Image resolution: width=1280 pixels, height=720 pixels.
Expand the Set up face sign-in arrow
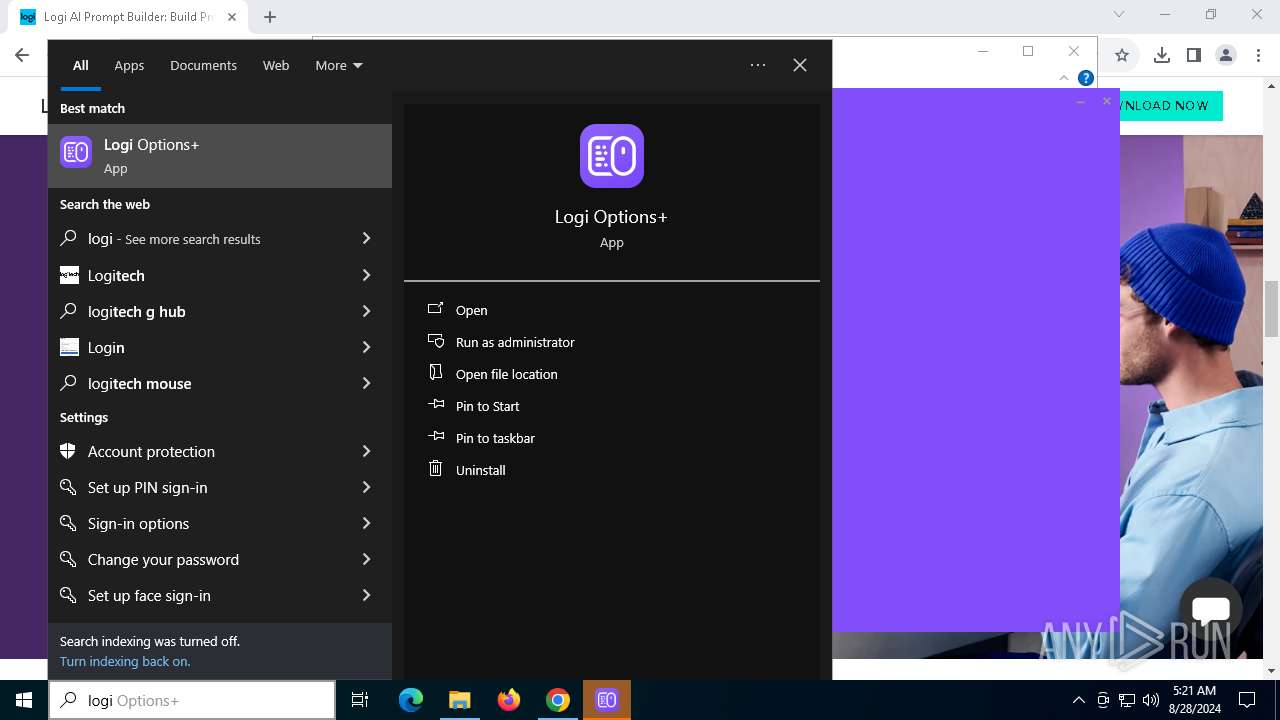366,595
